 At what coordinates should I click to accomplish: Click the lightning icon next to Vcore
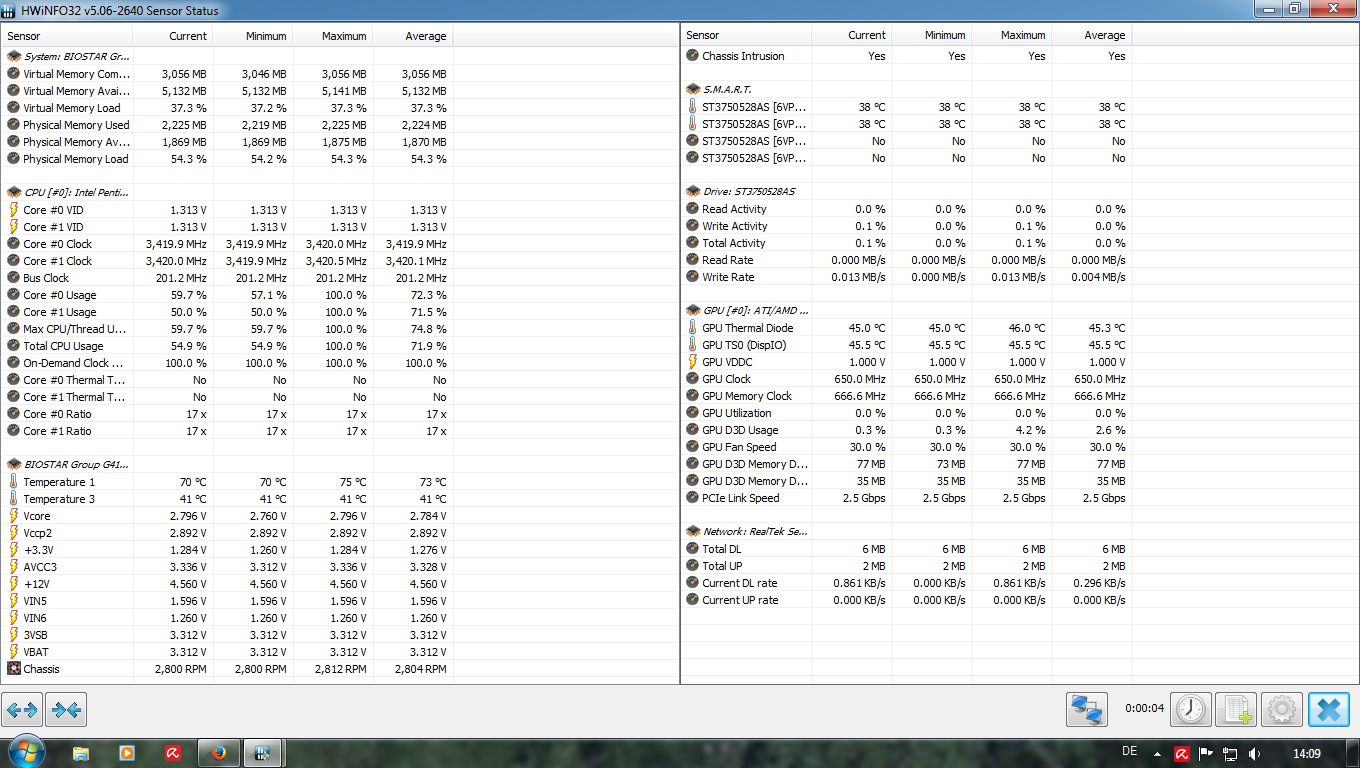tap(14, 516)
